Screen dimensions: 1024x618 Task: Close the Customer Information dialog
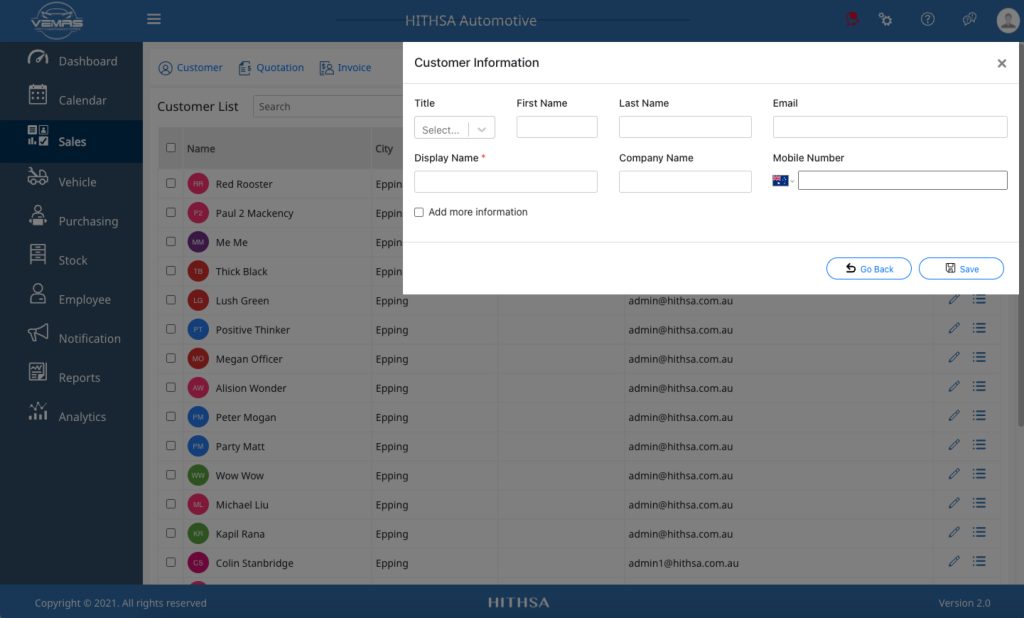[x=1002, y=63]
